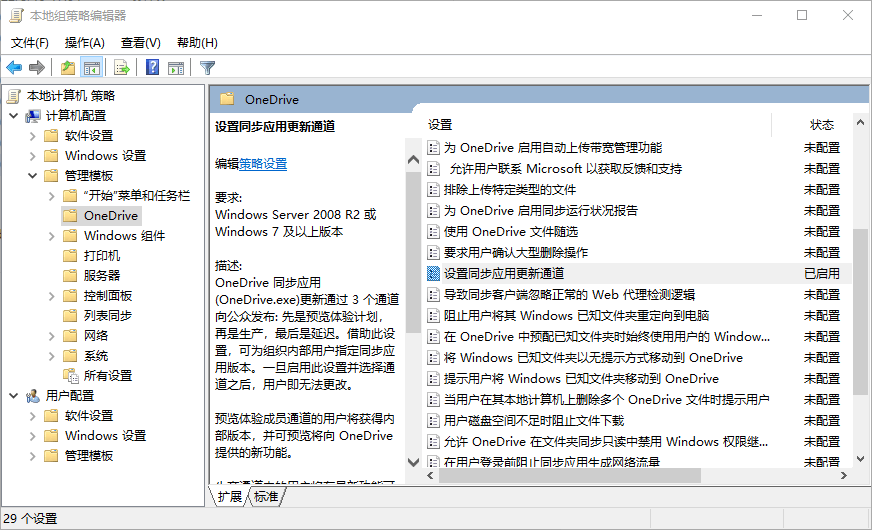The height and width of the screenshot is (530, 872).
Task: Toggle the show/hide console tree icon
Action: click(x=92, y=68)
